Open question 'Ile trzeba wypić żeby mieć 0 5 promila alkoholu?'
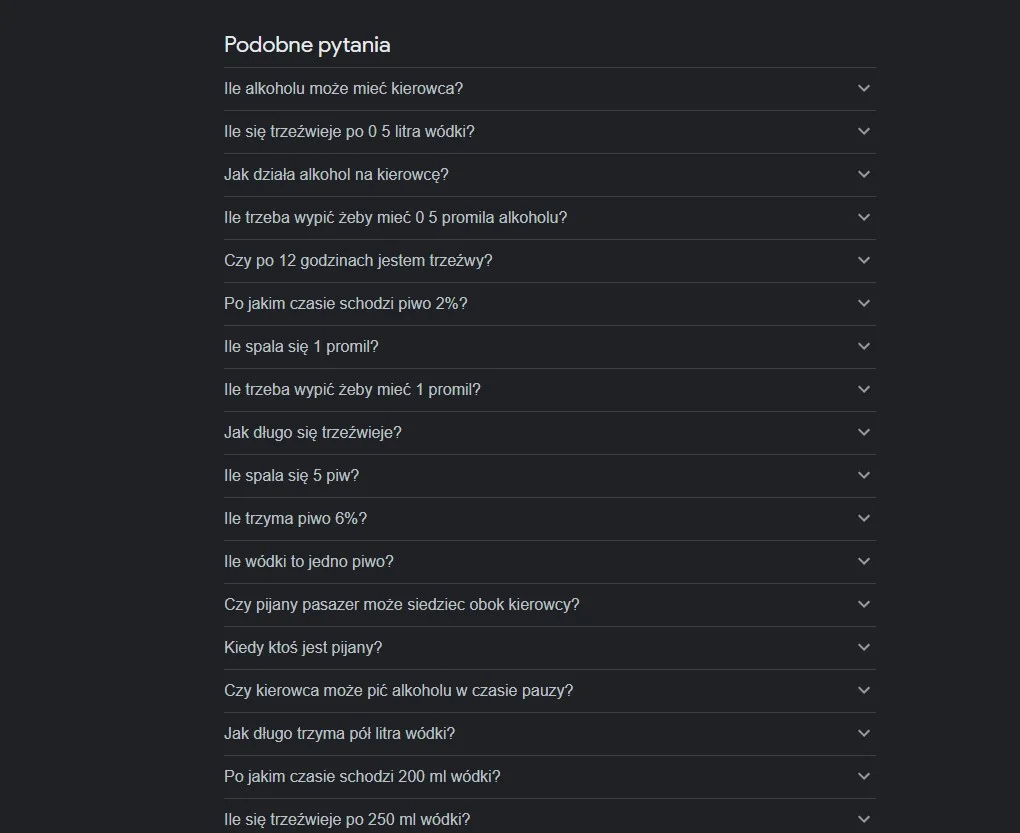This screenshot has width=1020, height=833. pyautogui.click(x=550, y=218)
